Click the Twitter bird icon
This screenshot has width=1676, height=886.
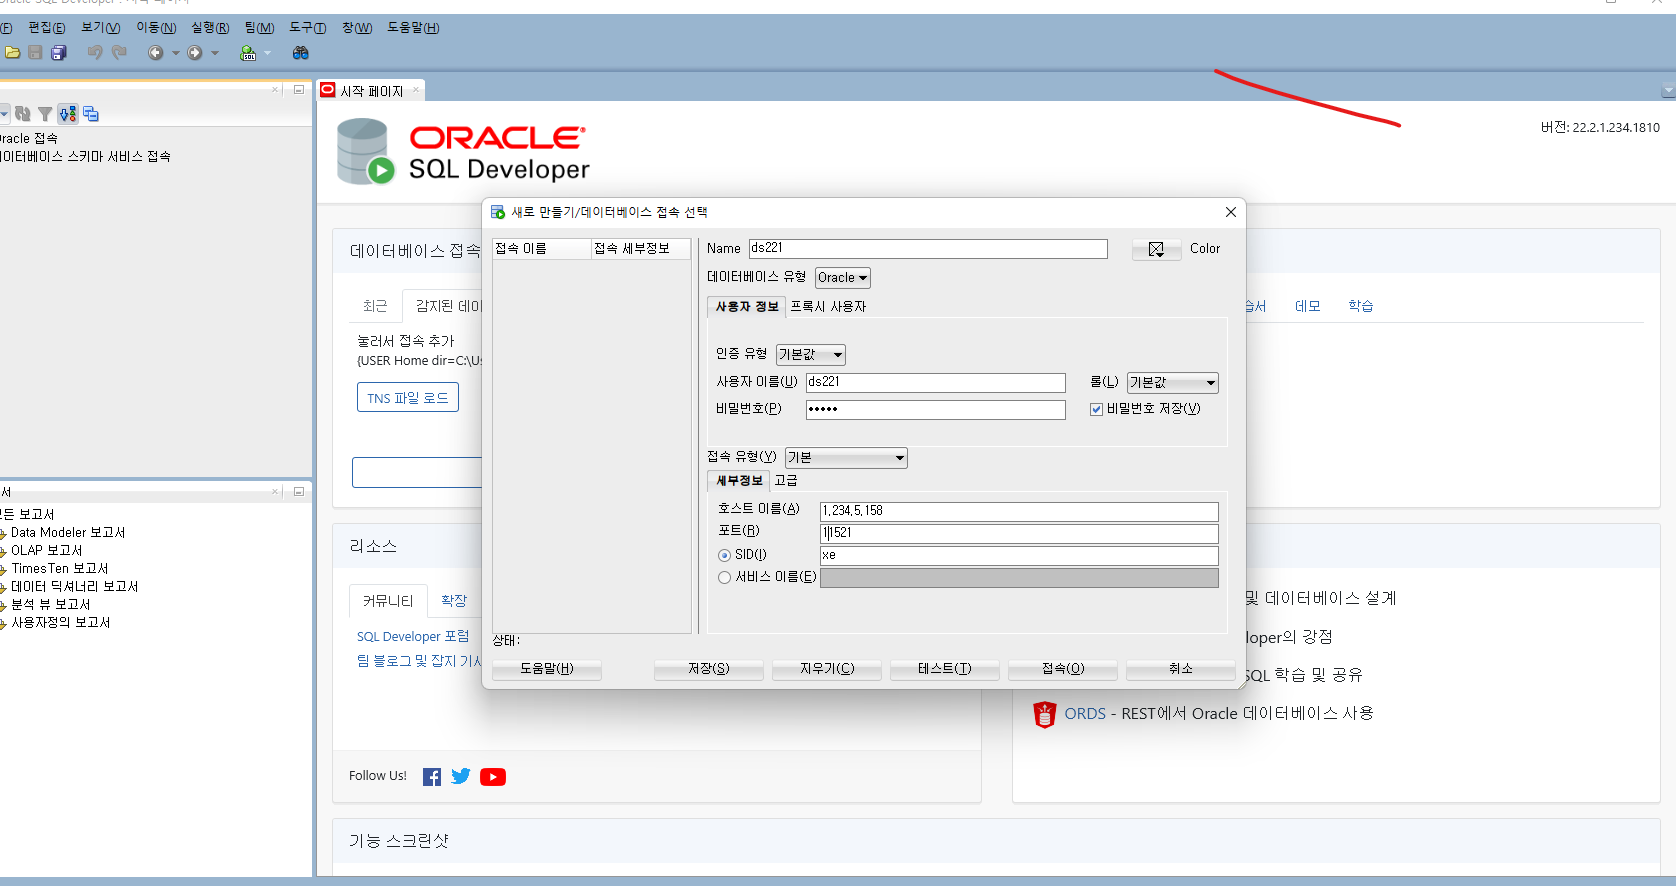461,776
